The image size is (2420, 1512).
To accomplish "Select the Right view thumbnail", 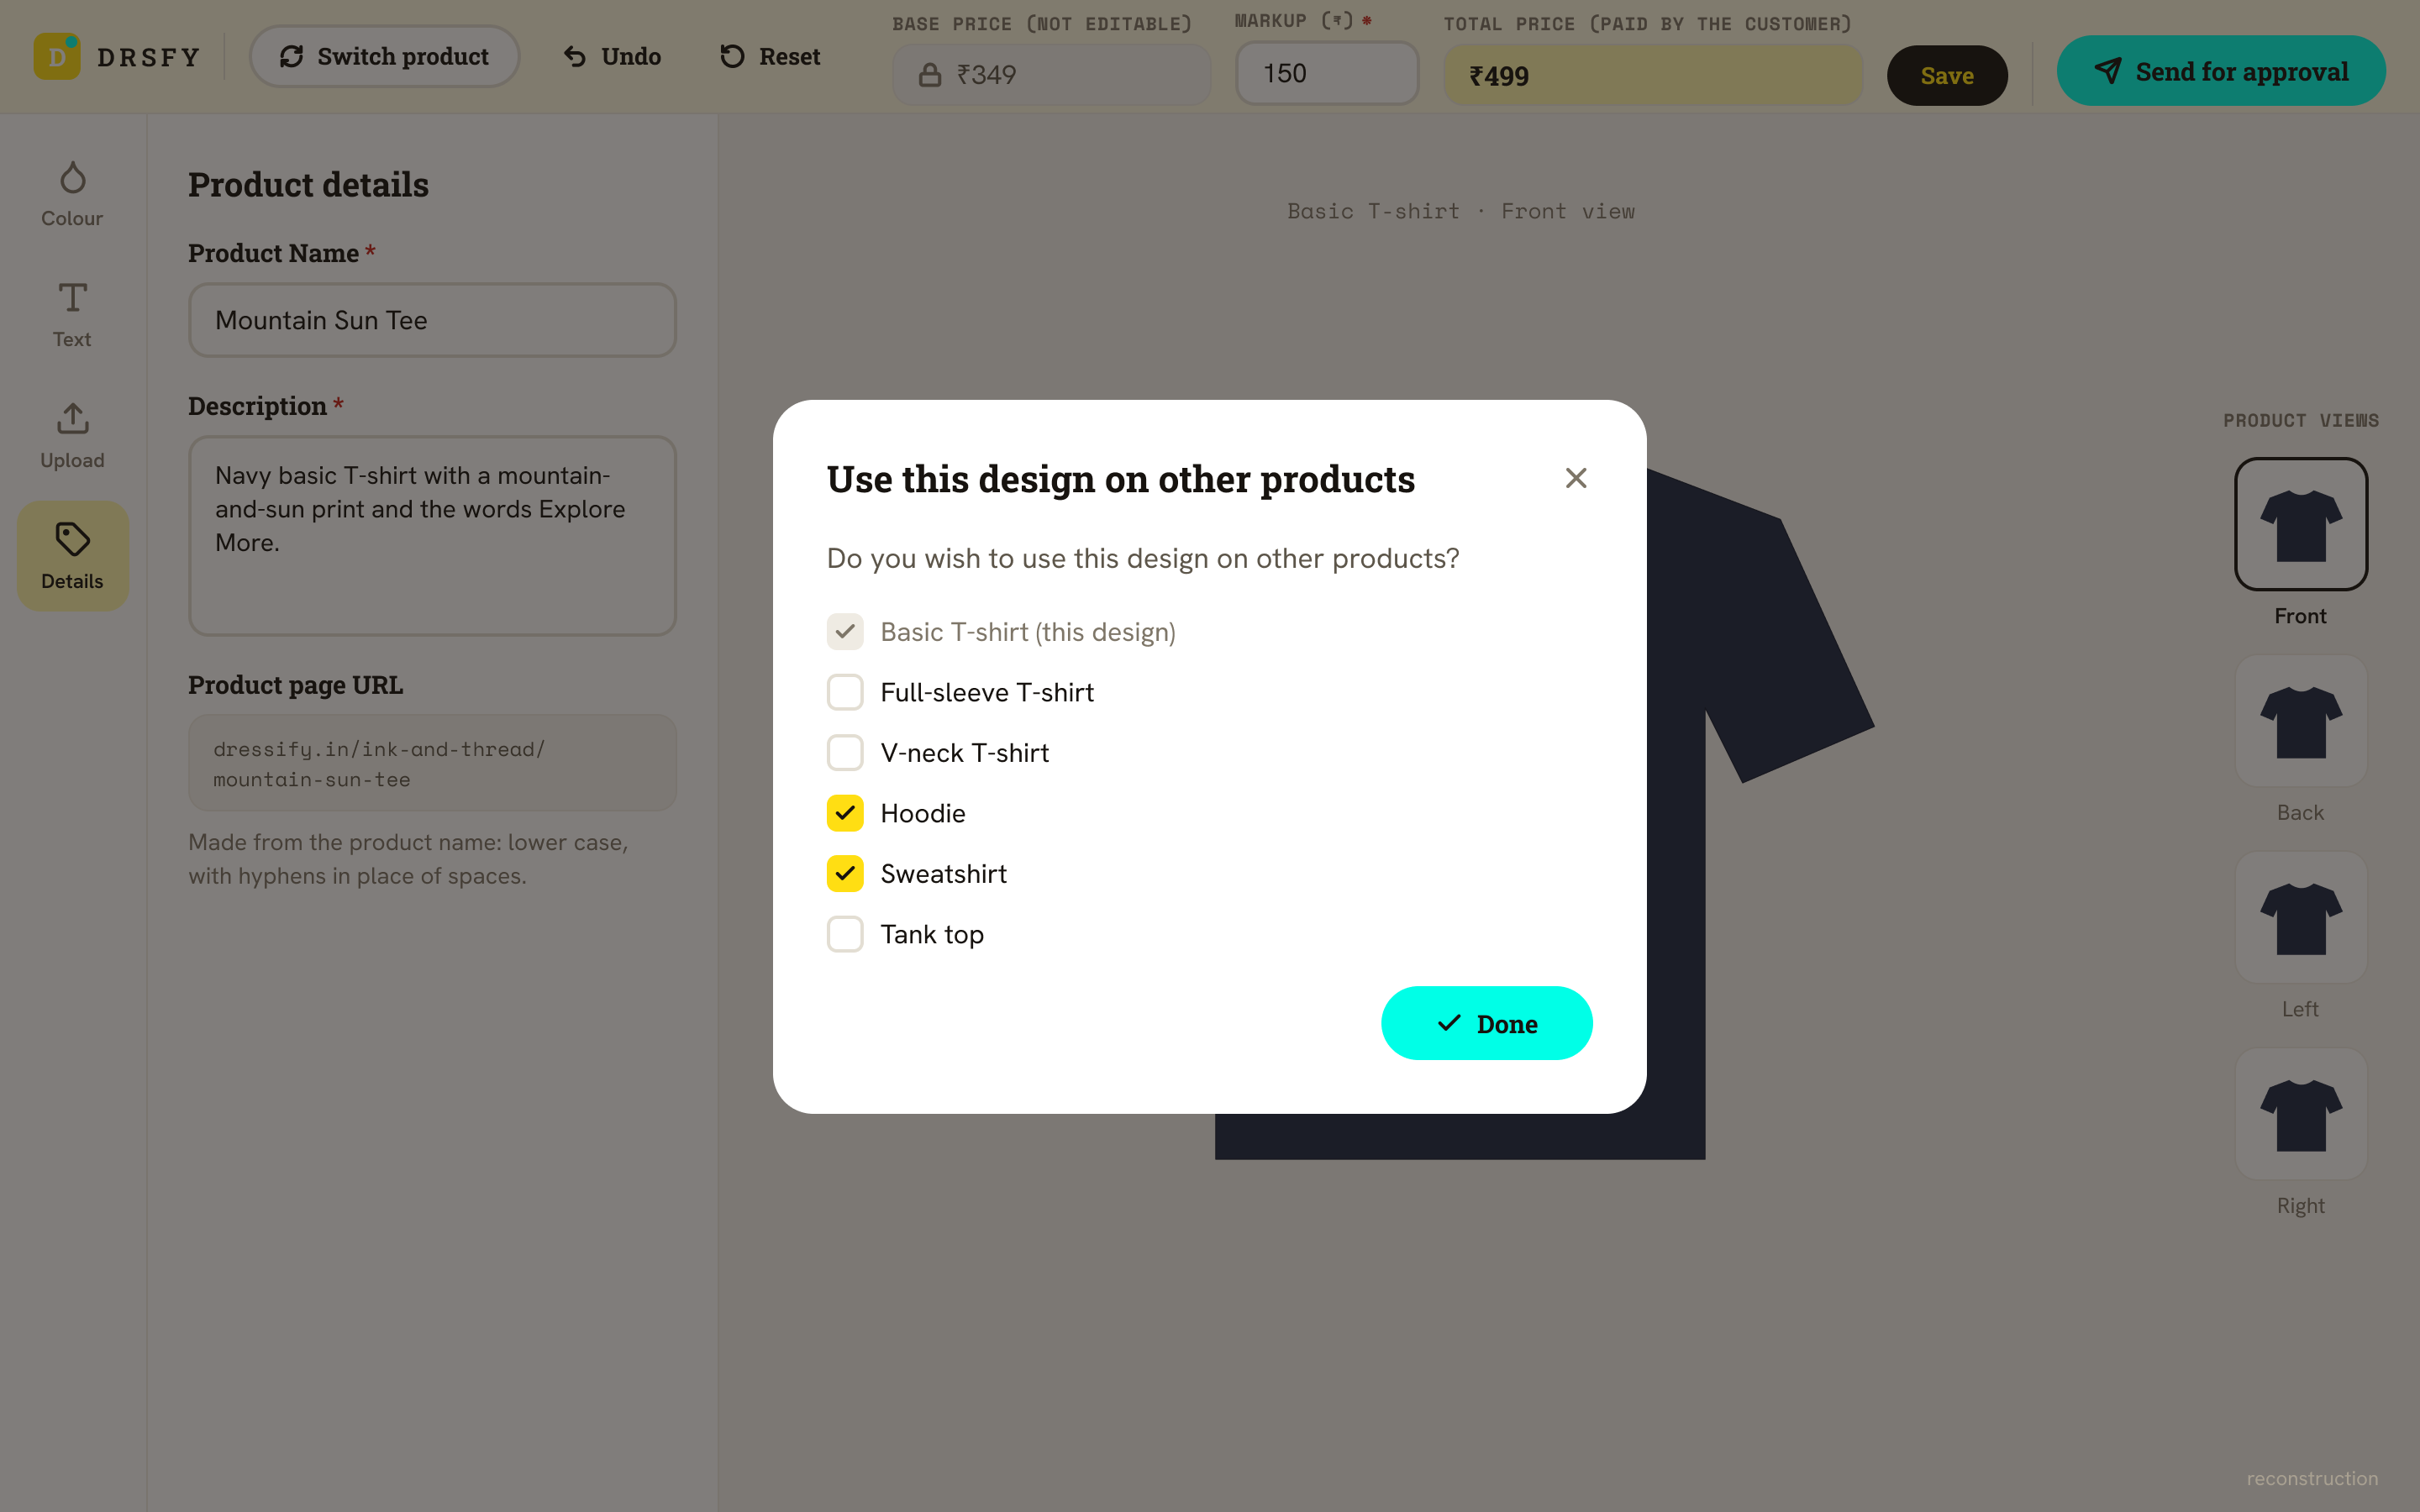I will pyautogui.click(x=2300, y=1114).
